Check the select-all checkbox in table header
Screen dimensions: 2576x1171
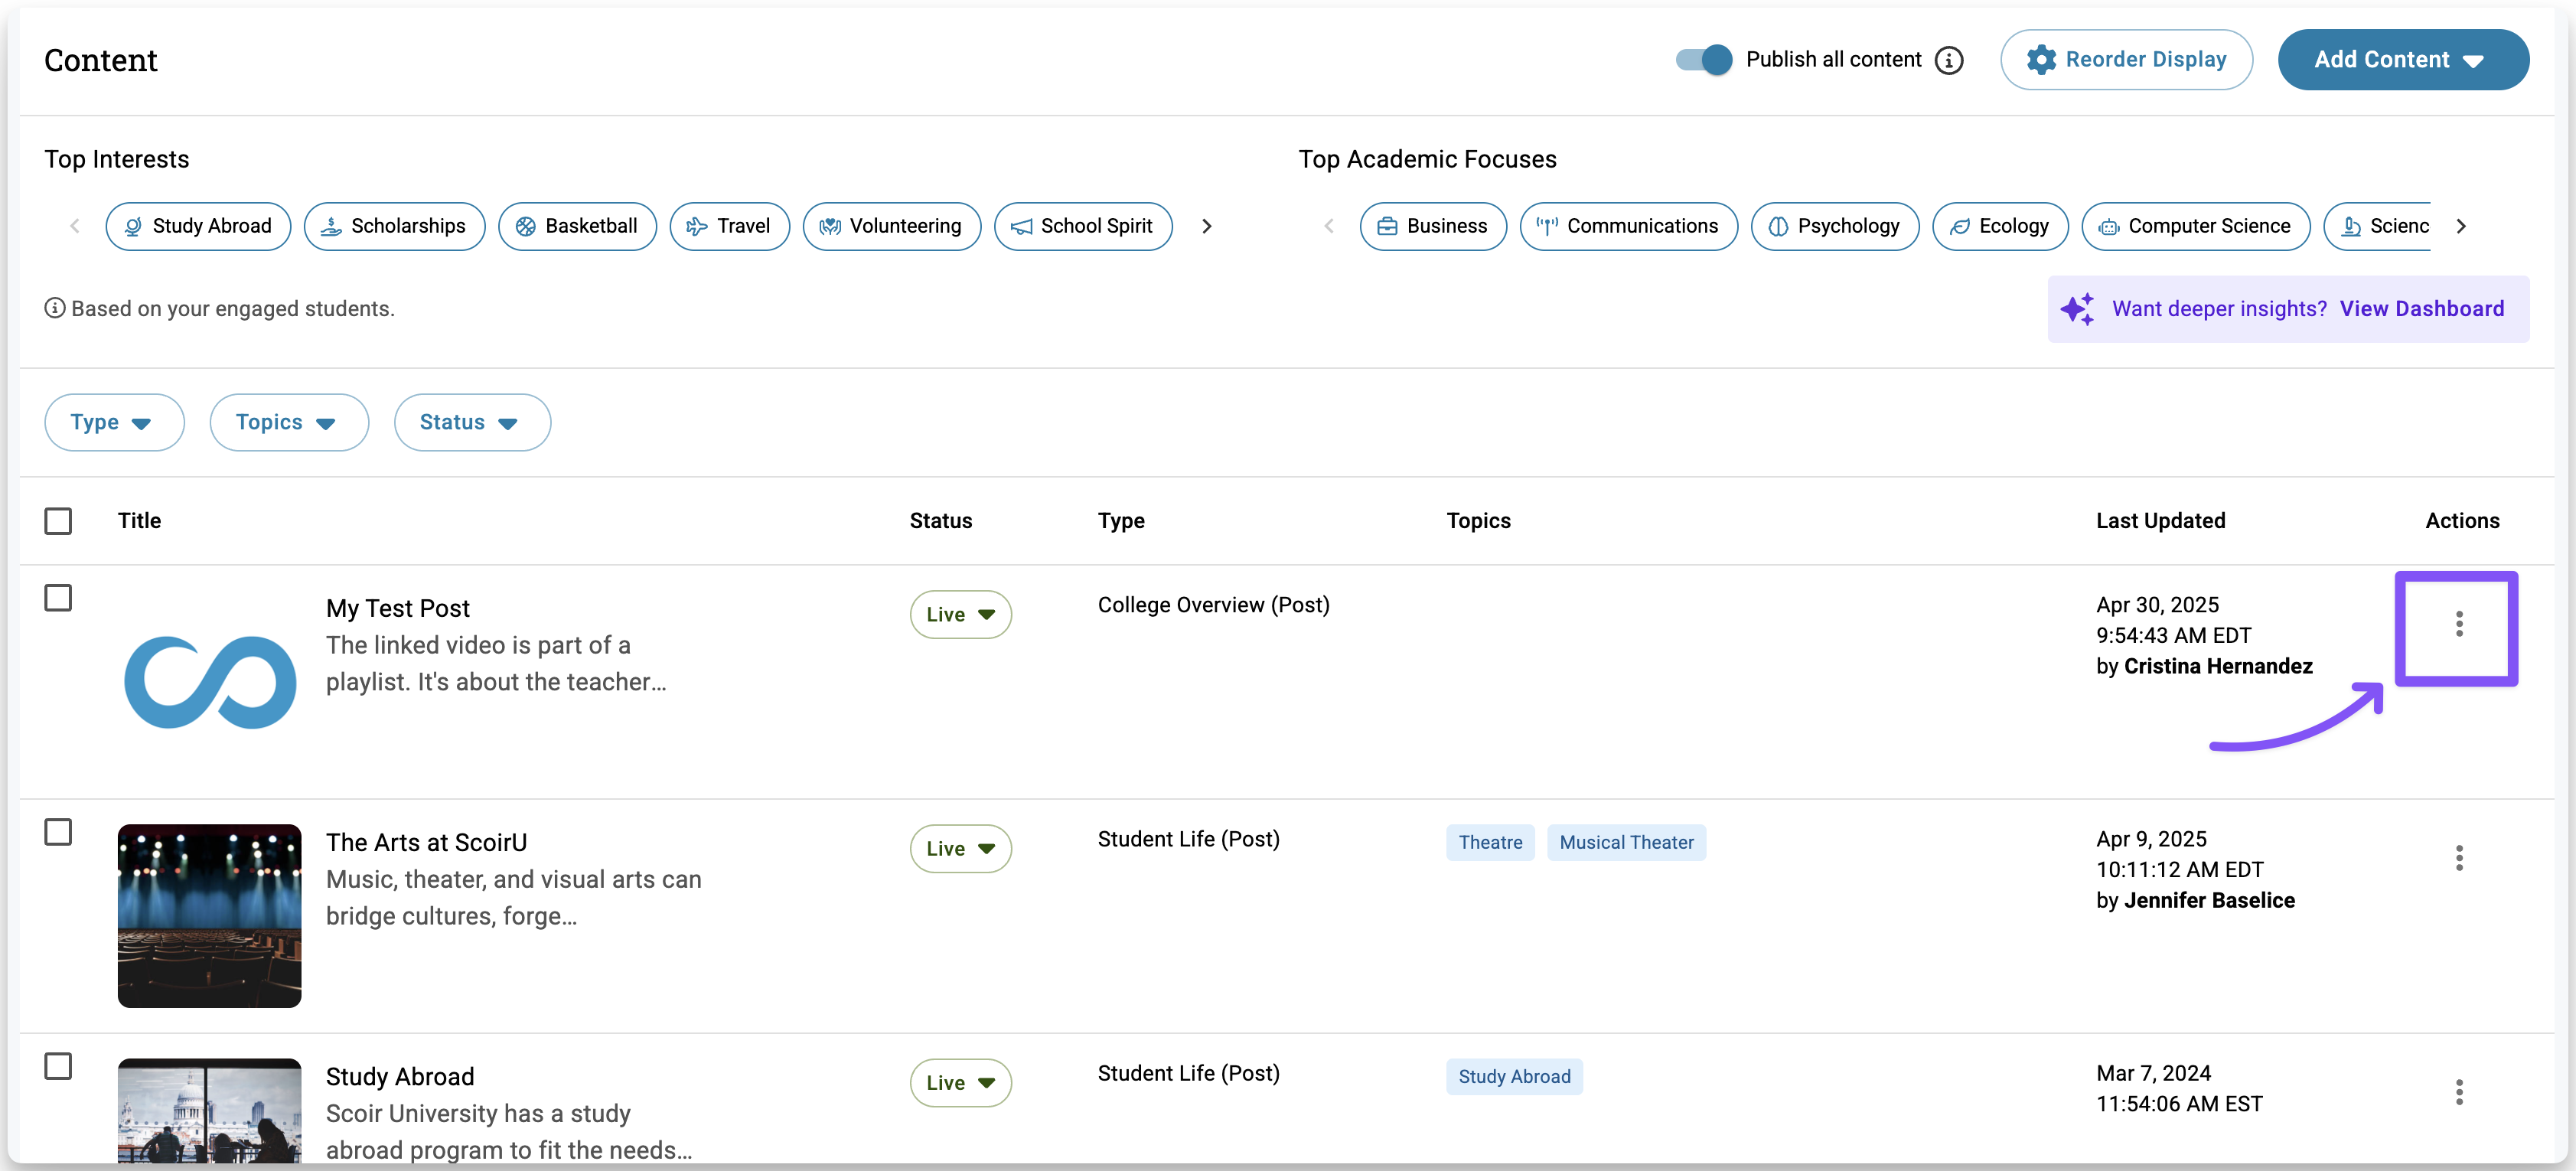pos(58,521)
